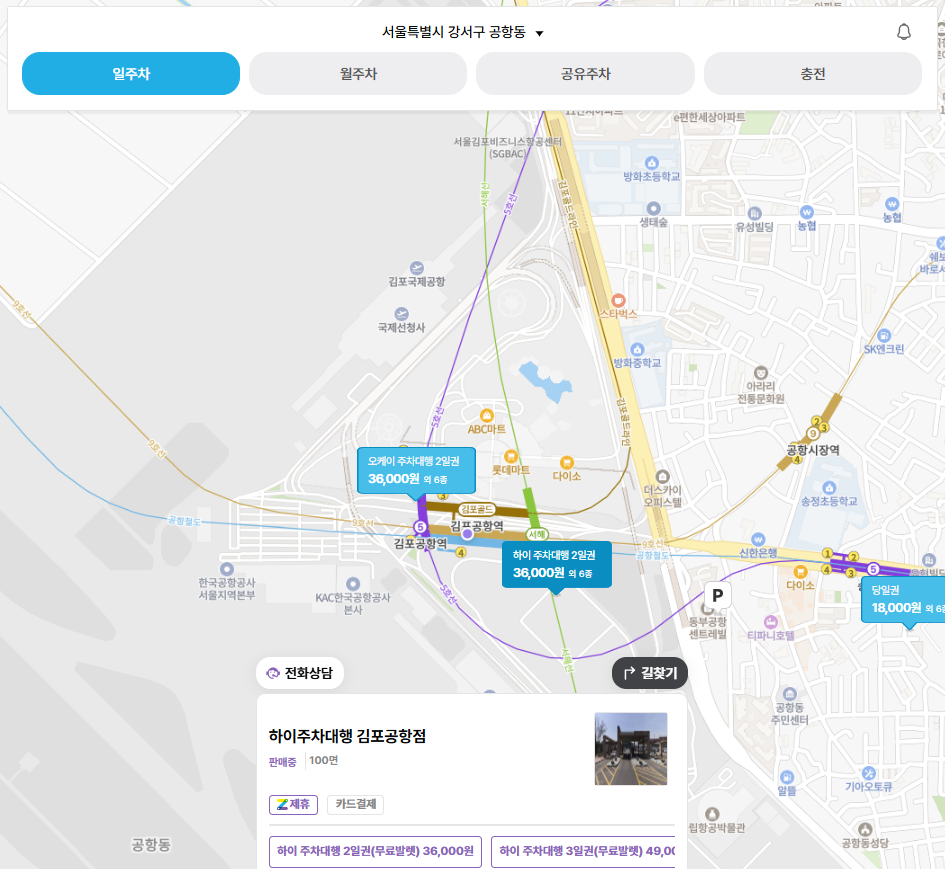
Task: Click the 더스카이 오피스텔 icon
Action: [x=662, y=477]
